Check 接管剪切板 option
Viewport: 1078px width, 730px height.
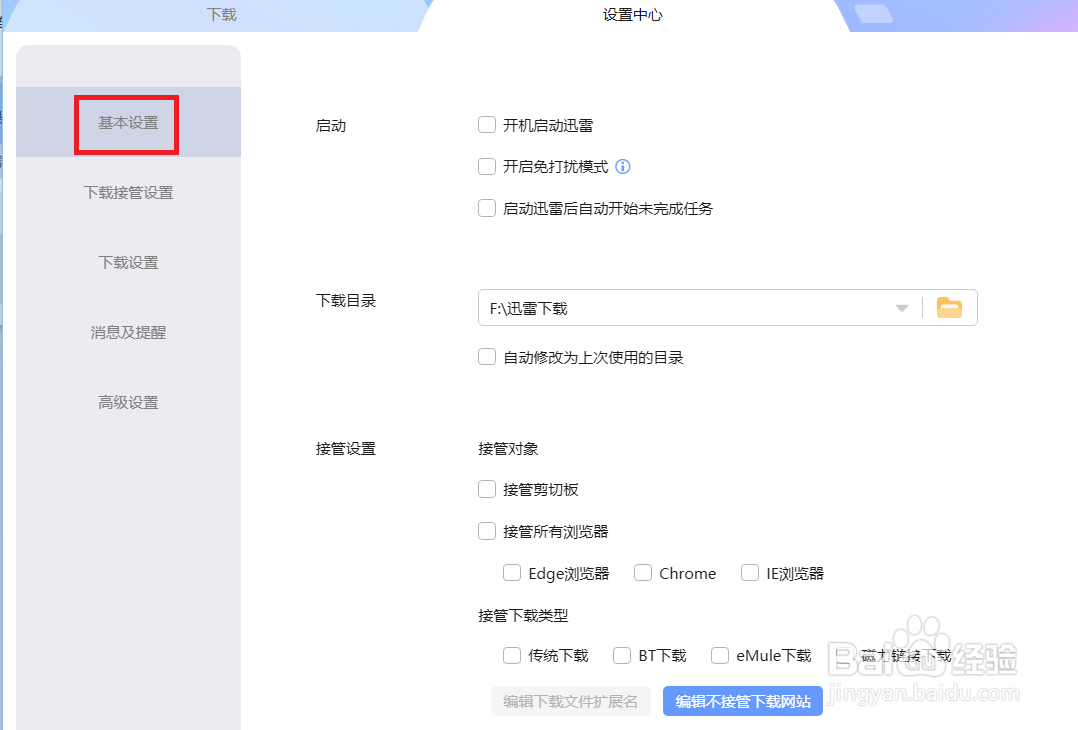487,489
